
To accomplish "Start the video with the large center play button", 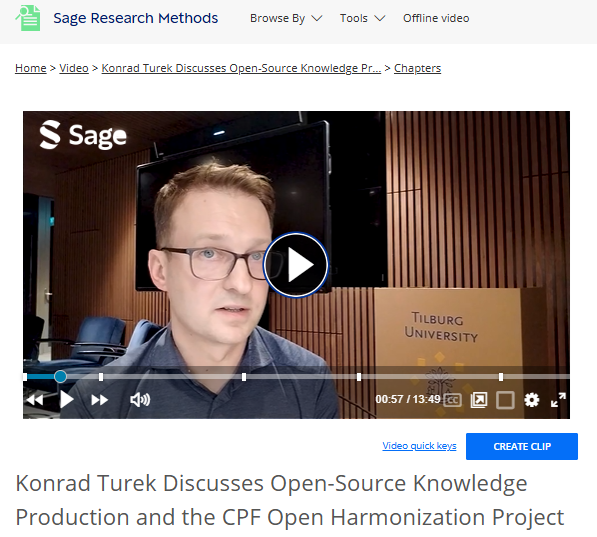I will tap(296, 265).
